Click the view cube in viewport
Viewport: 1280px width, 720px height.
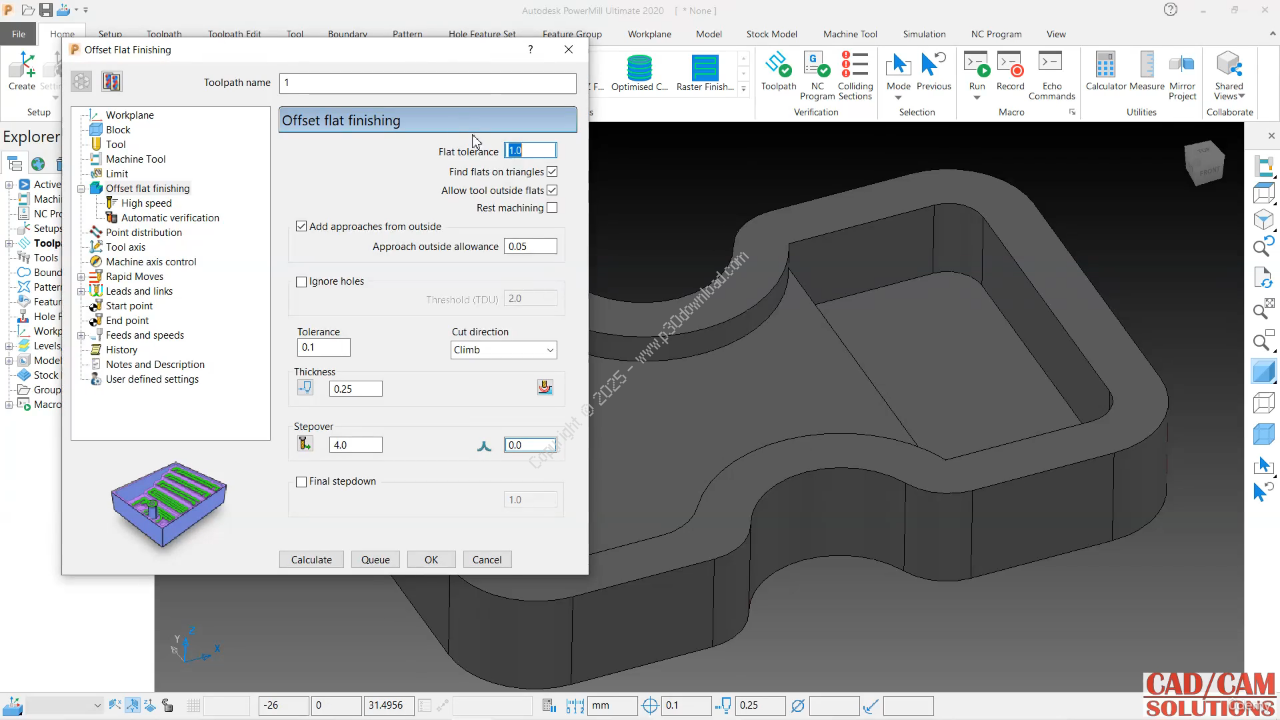tap(1204, 164)
